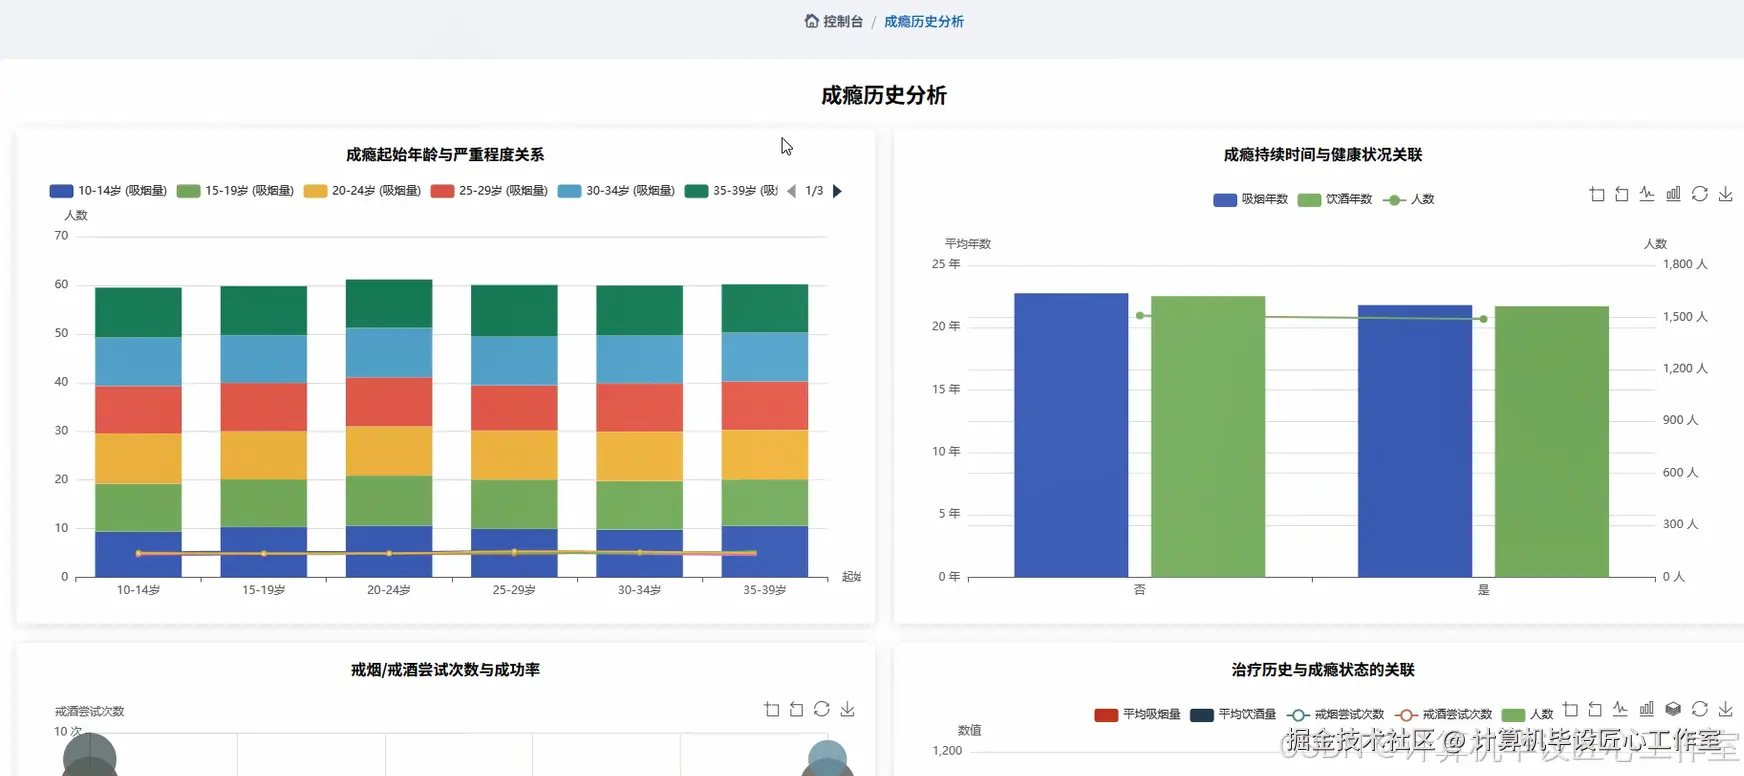Click the home icon beside 控制台 breadcrumb

[x=812, y=21]
